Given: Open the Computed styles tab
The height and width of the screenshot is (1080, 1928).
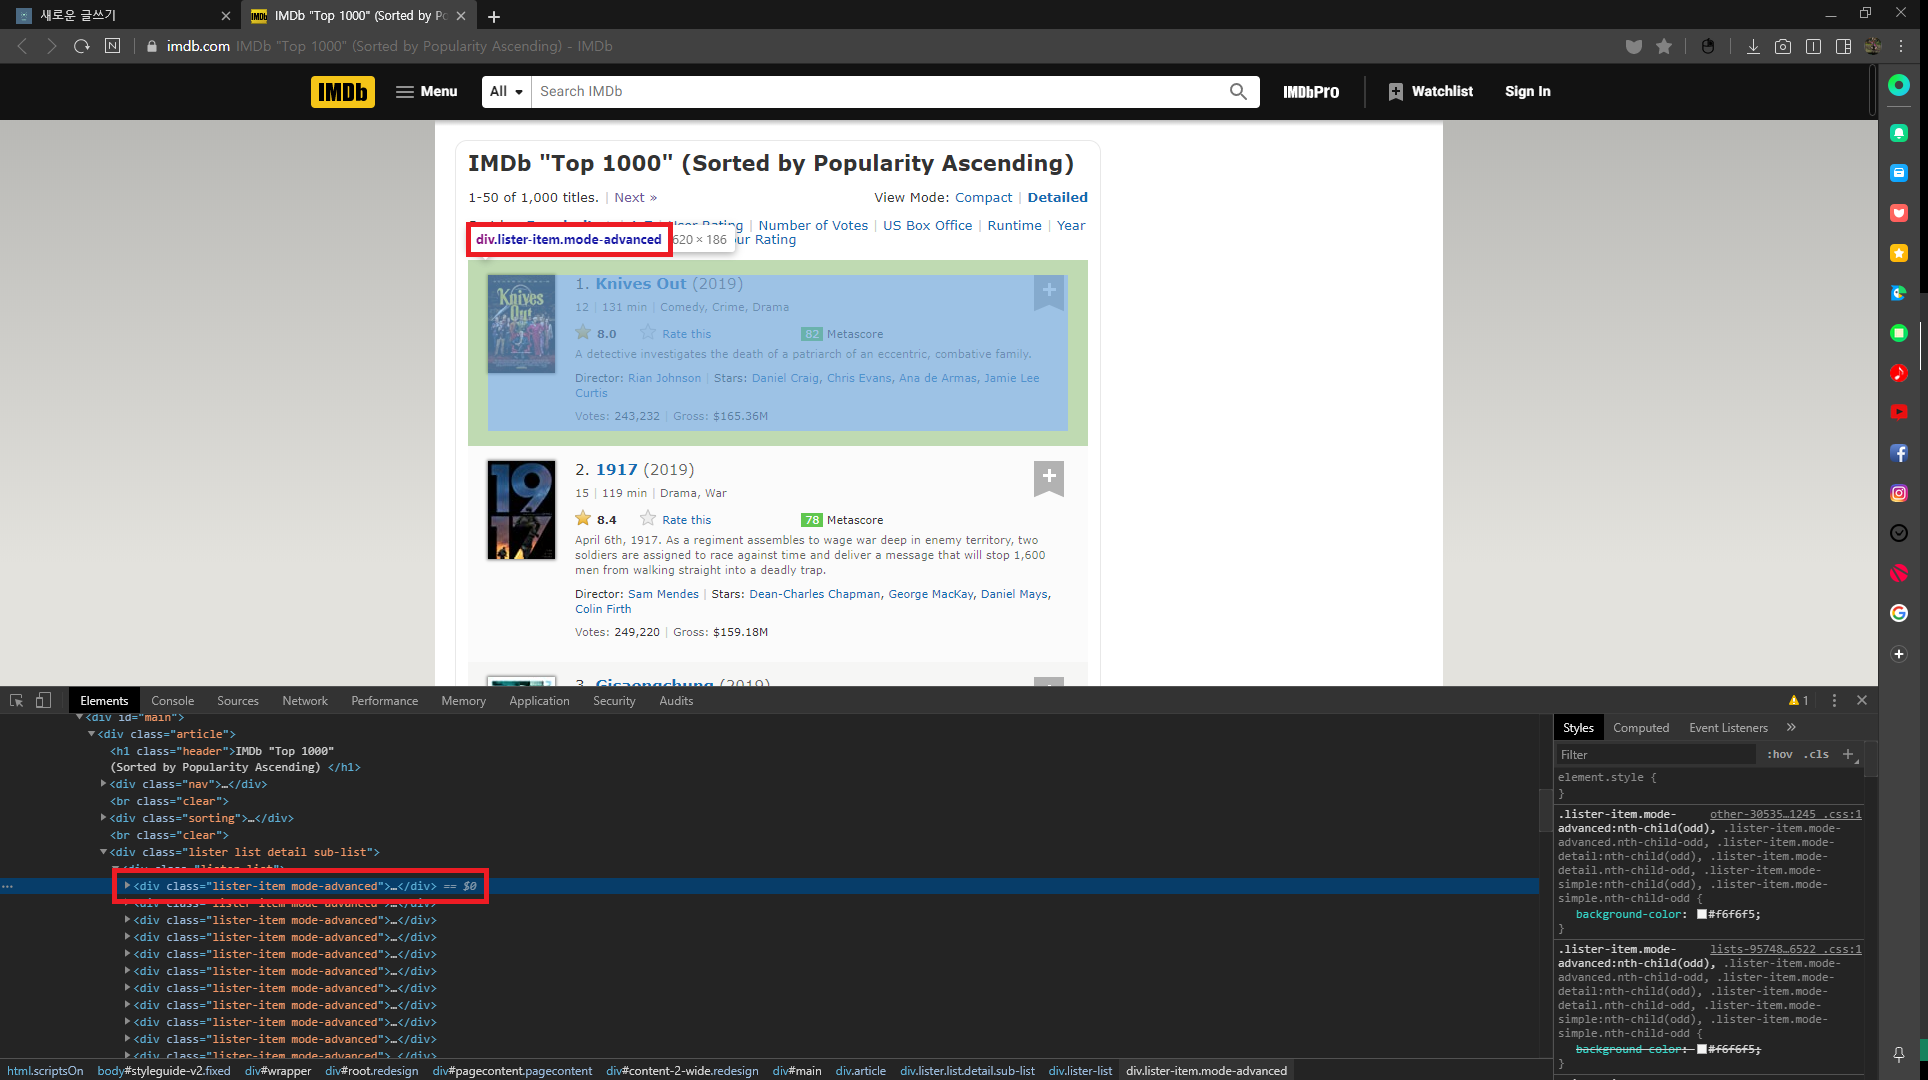Looking at the screenshot, I should (1640, 728).
